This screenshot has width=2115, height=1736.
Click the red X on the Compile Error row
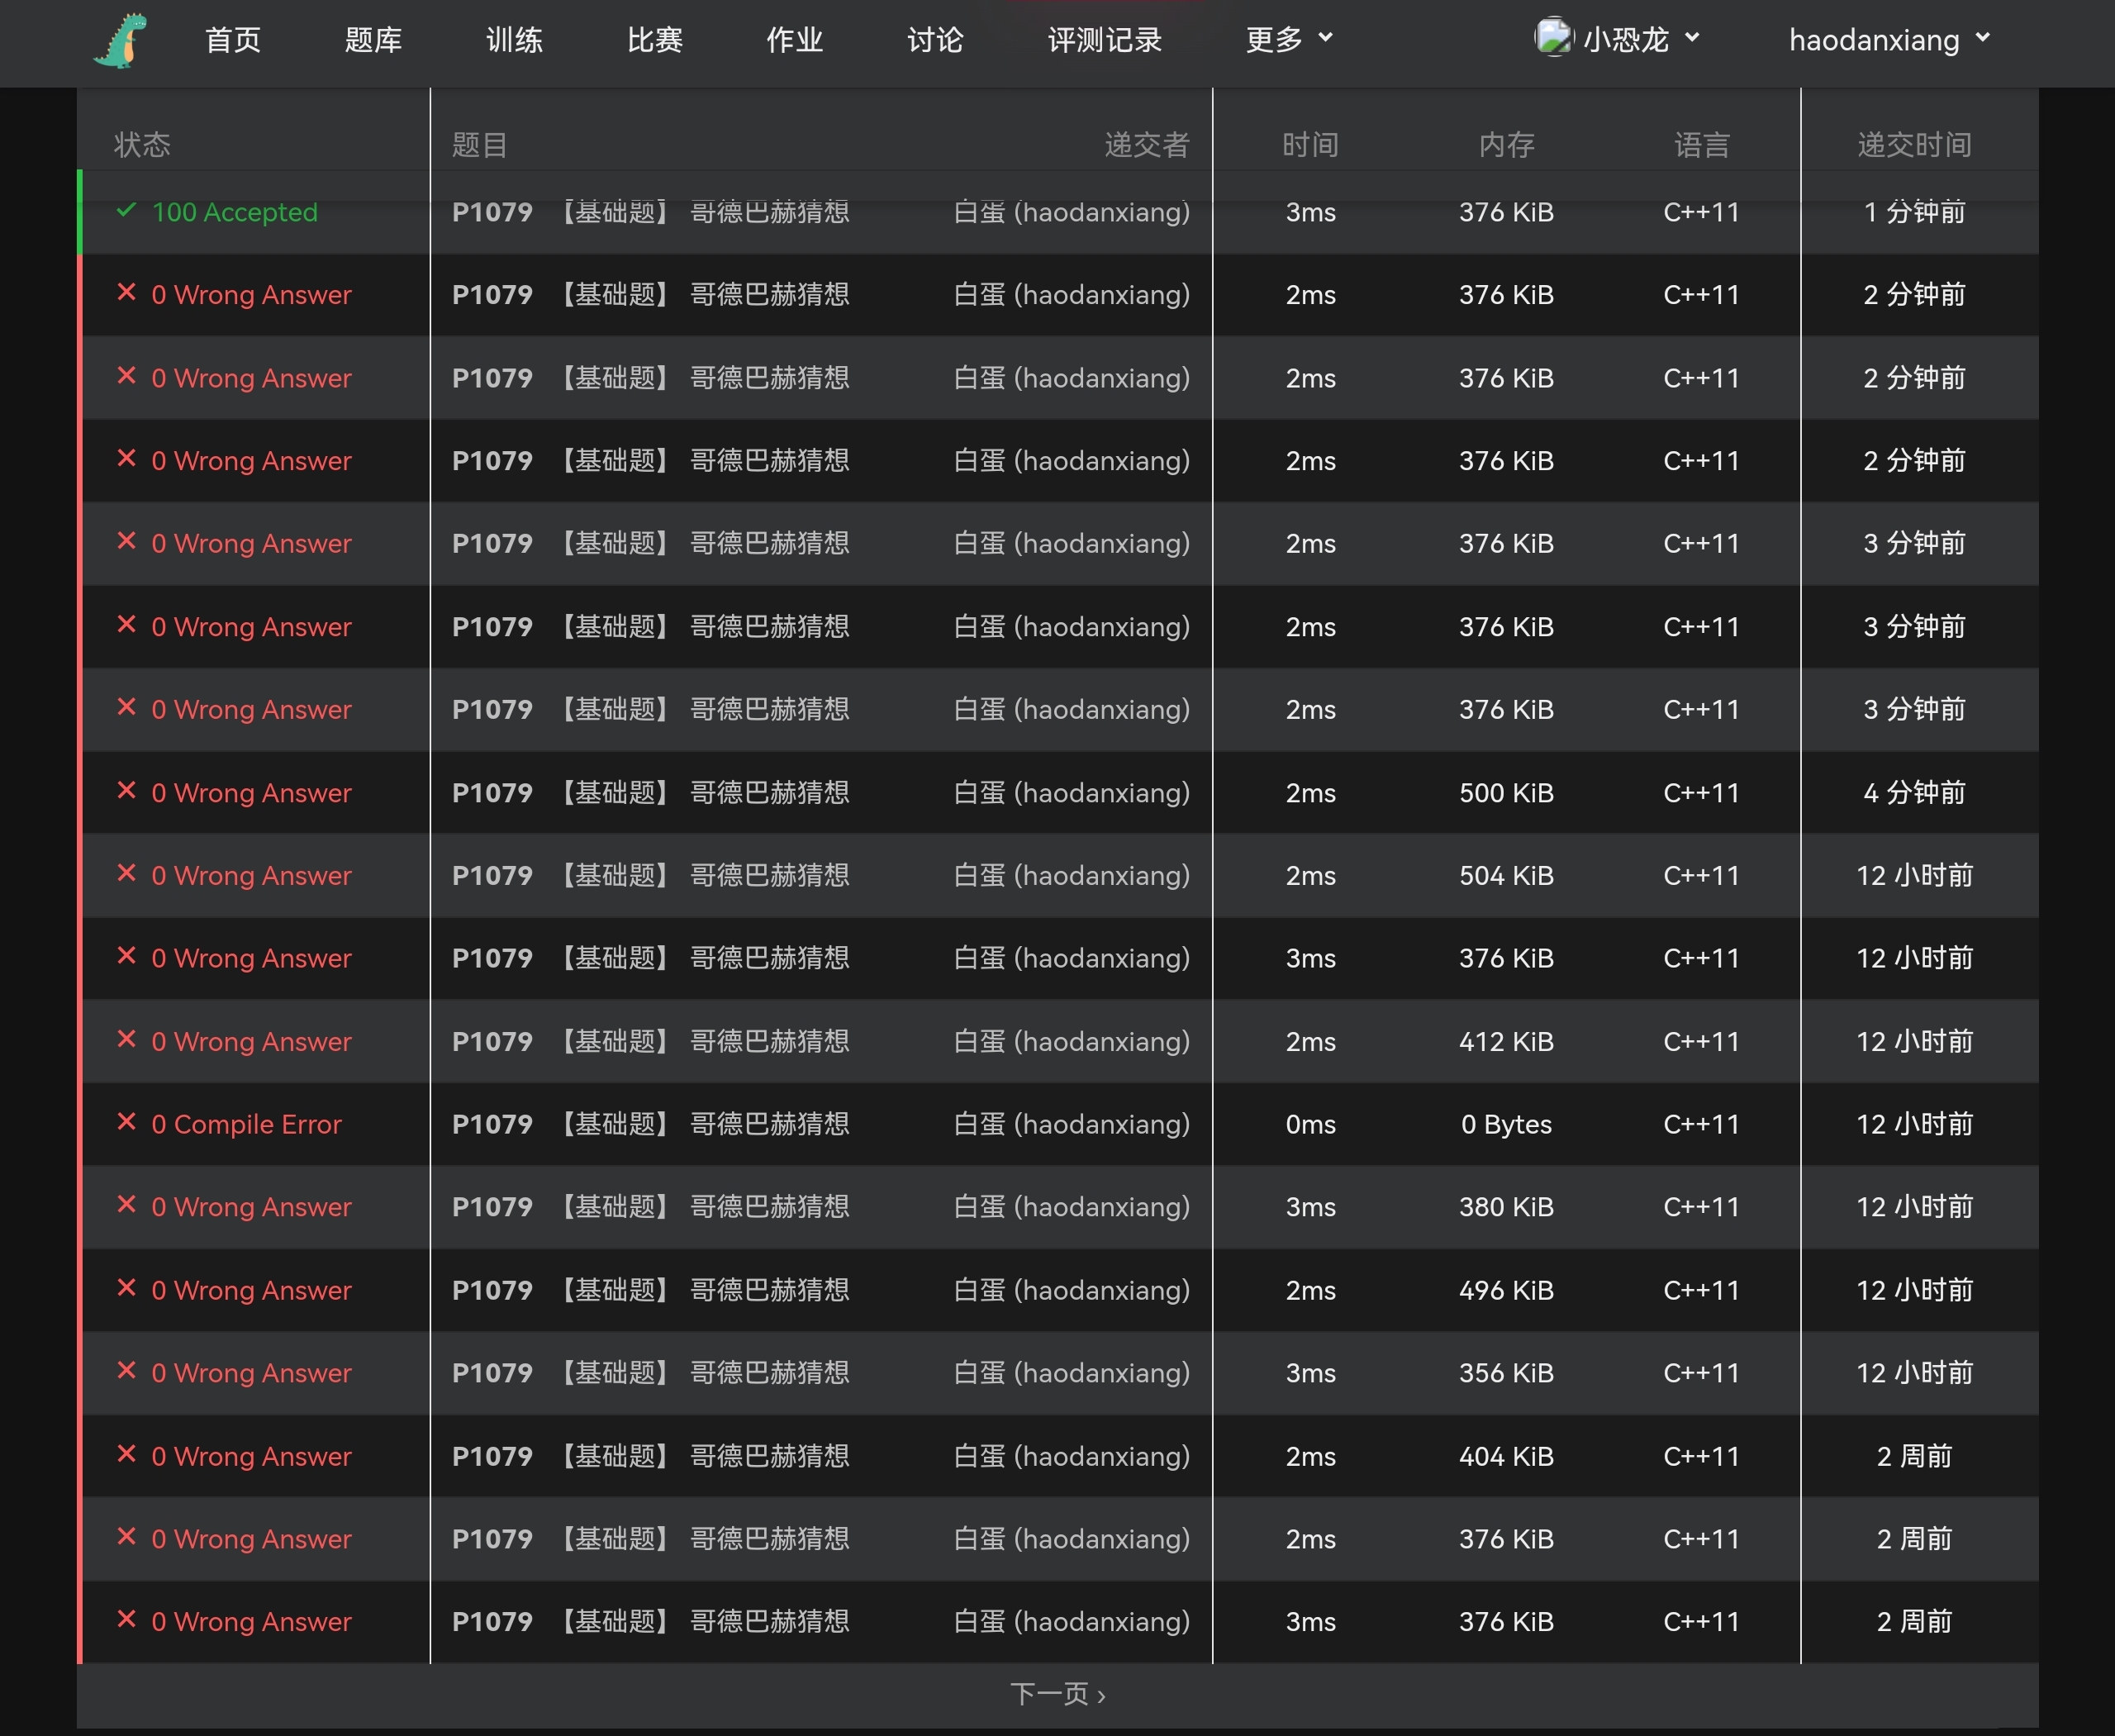coord(126,1123)
